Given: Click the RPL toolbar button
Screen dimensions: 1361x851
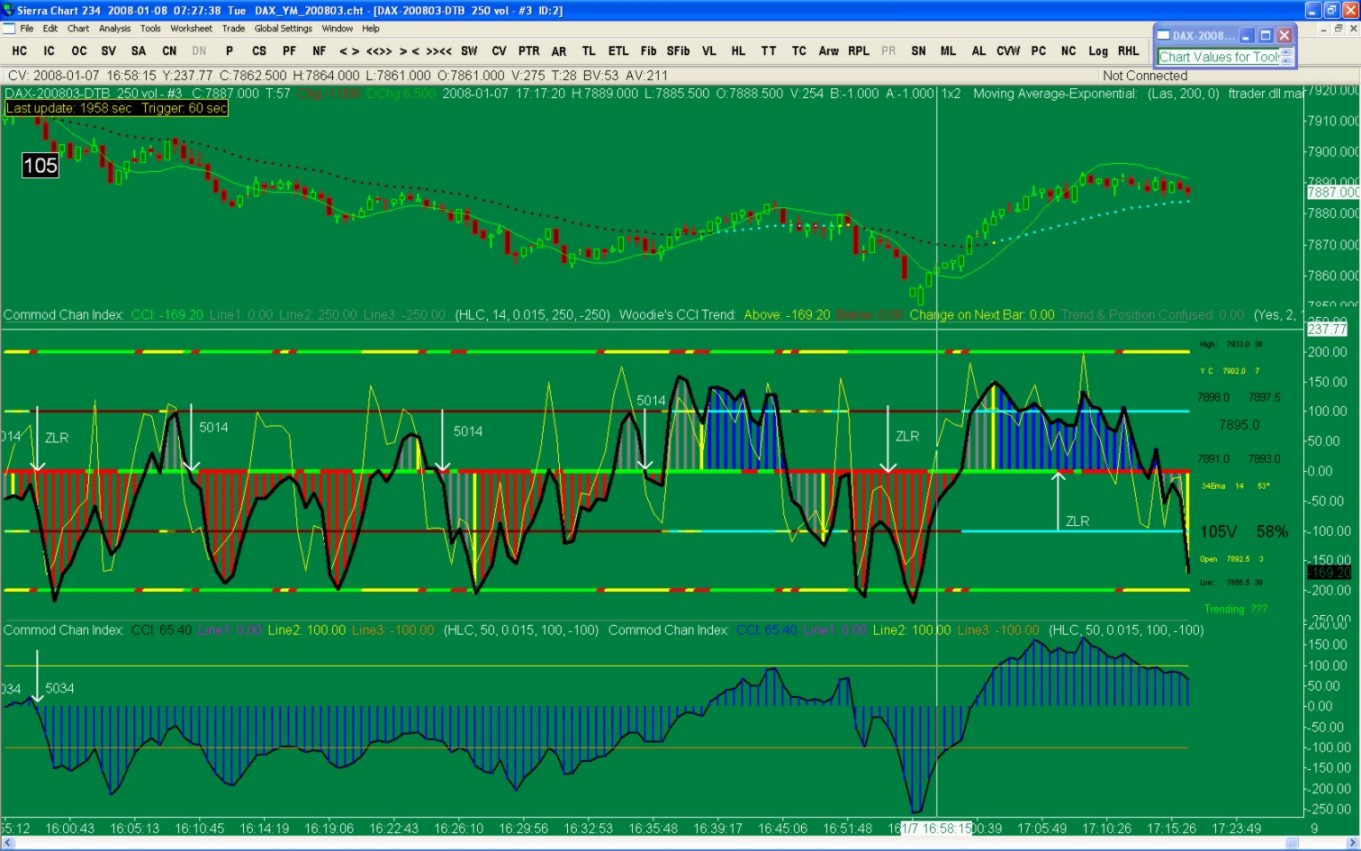Looking at the screenshot, I should click(x=858, y=51).
